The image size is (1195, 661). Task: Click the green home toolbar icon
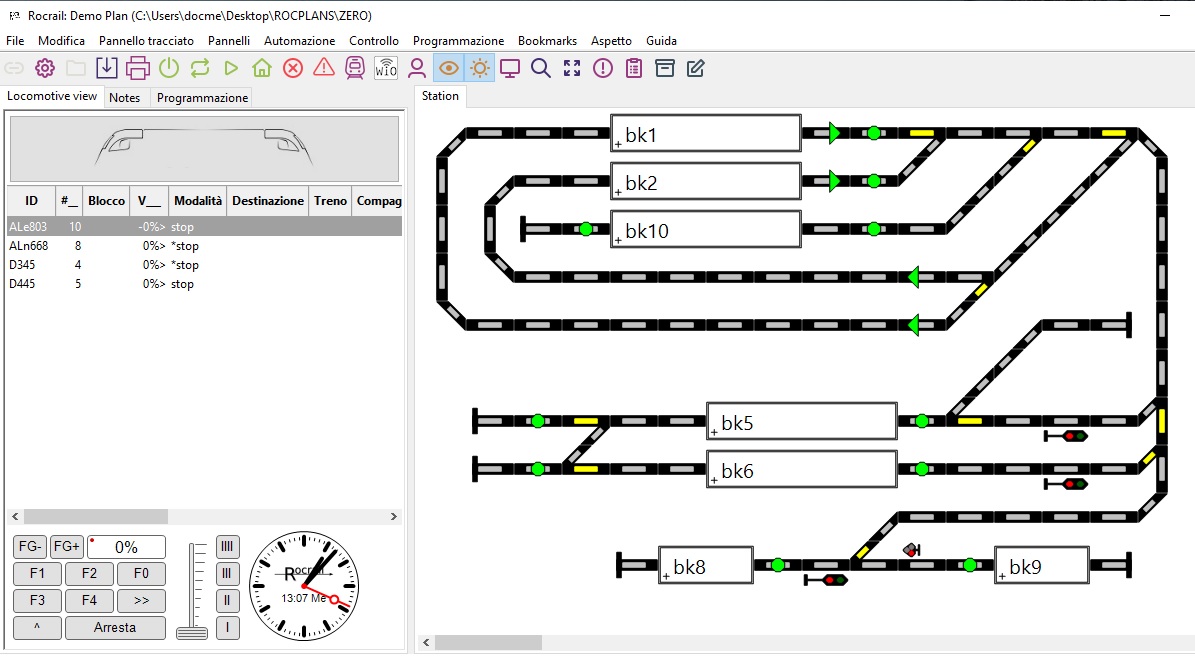click(x=262, y=68)
